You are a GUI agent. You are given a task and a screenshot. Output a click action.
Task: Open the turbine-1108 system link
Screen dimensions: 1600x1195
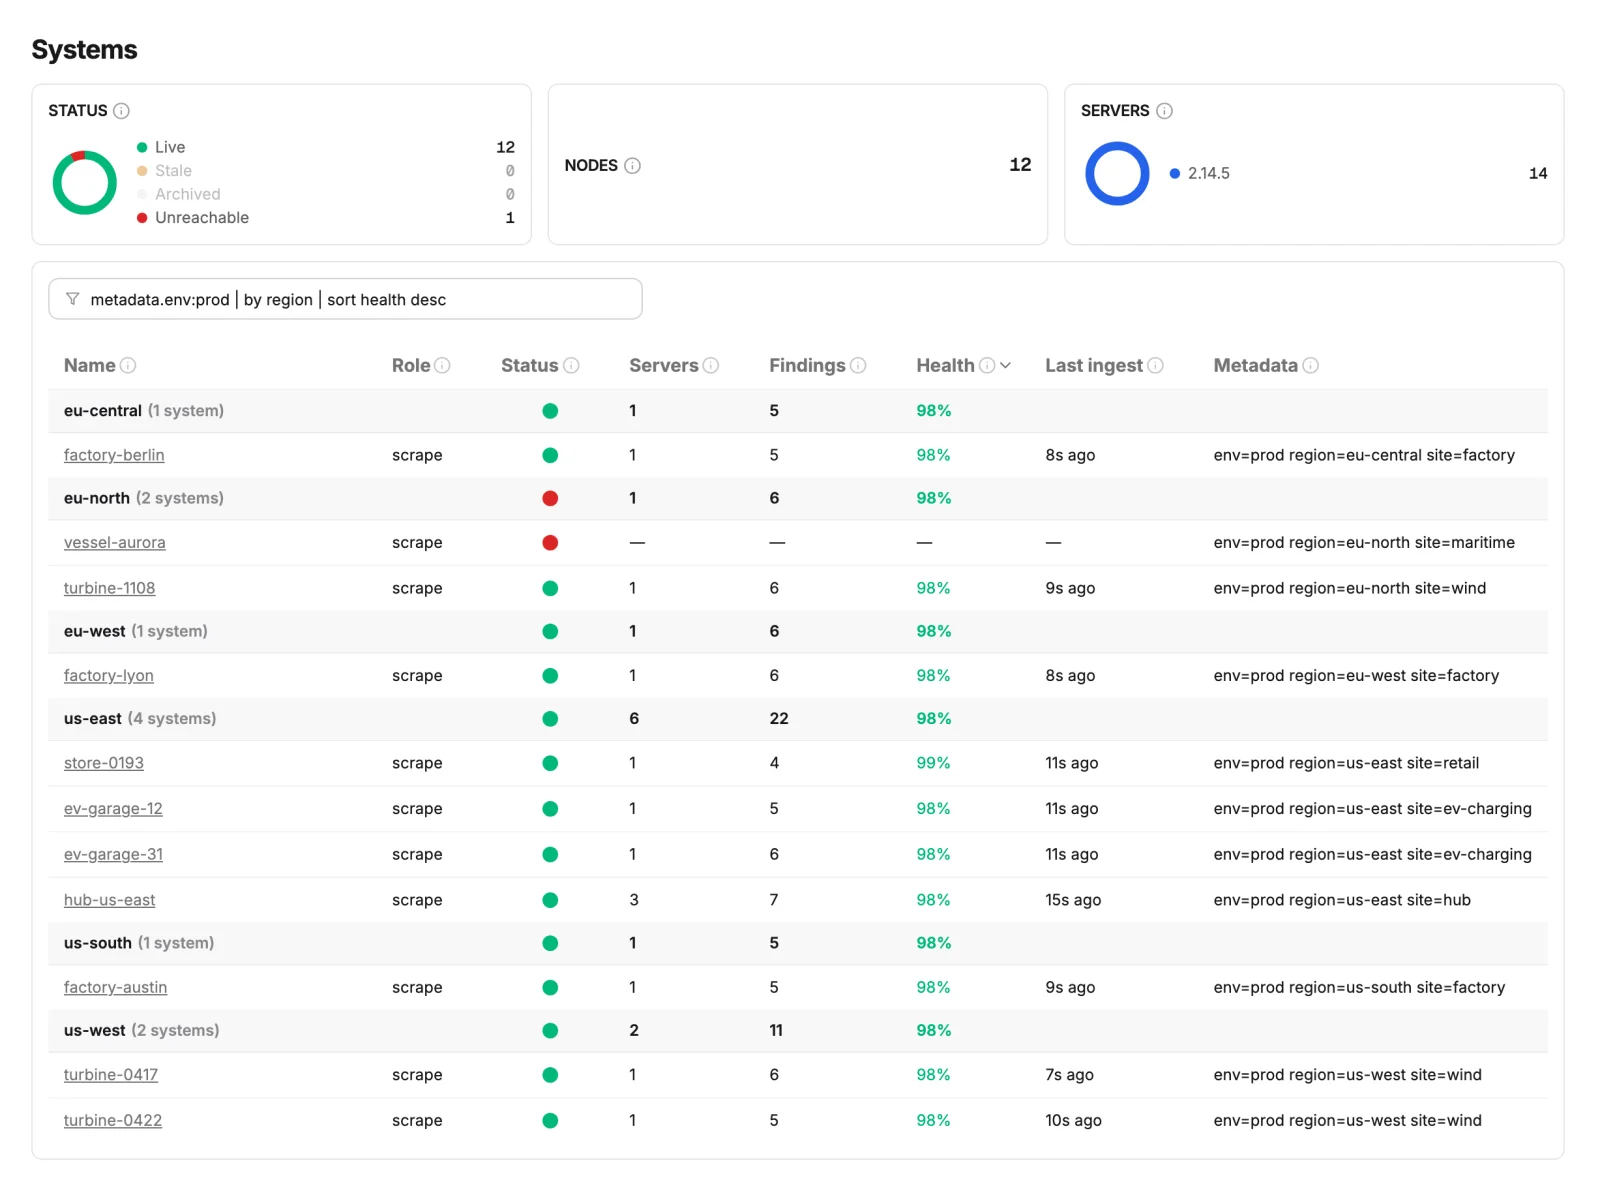click(110, 588)
